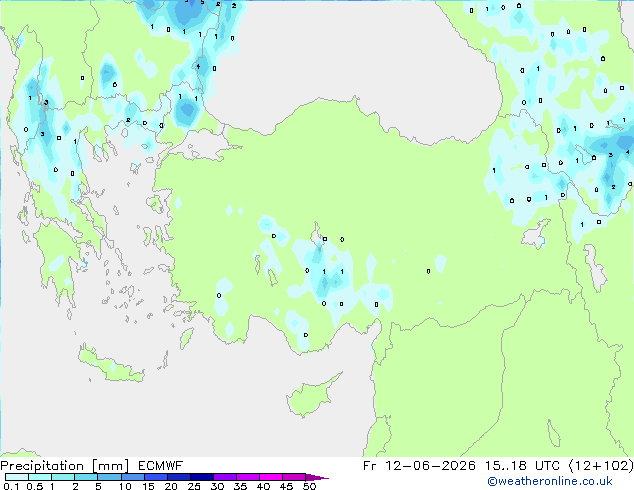Pick the 25 to 30 mm navy swatch

tap(202, 477)
